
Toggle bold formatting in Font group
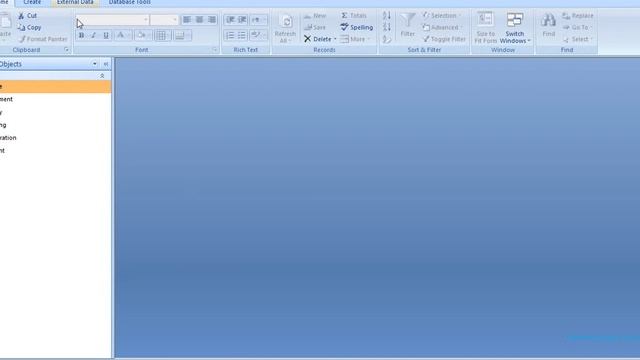tap(81, 36)
